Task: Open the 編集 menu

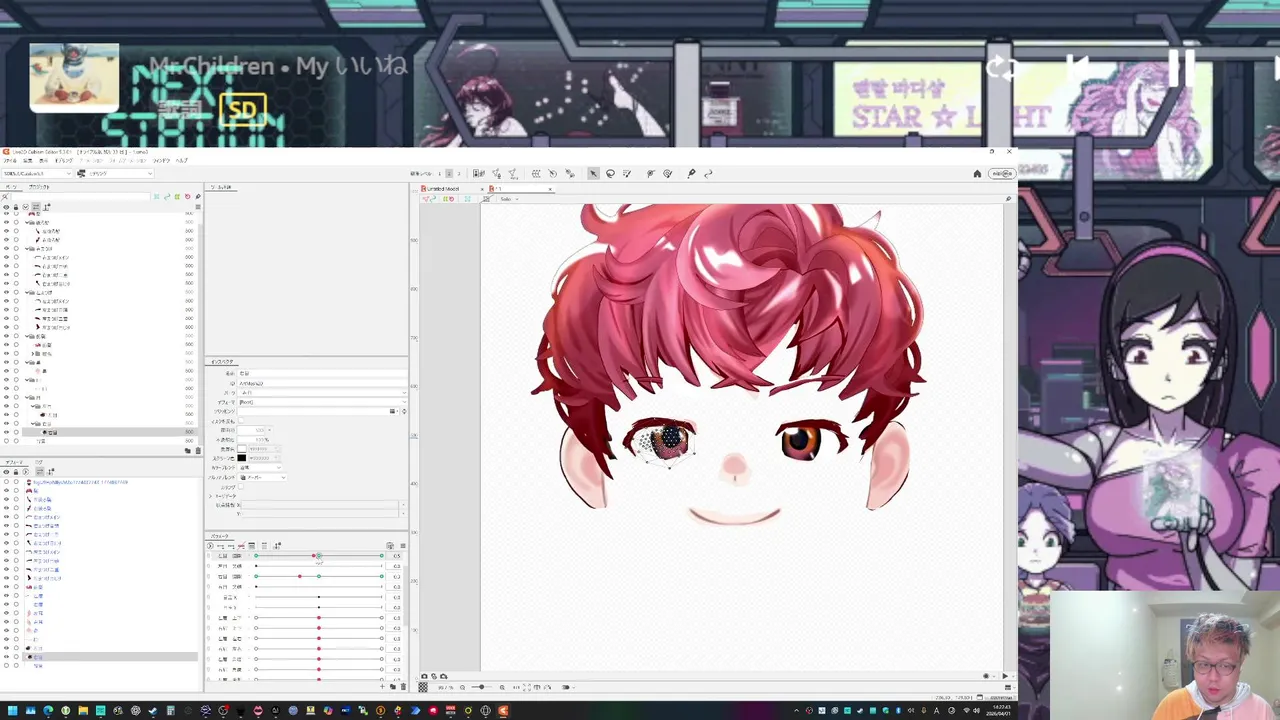Action: tap(28, 161)
